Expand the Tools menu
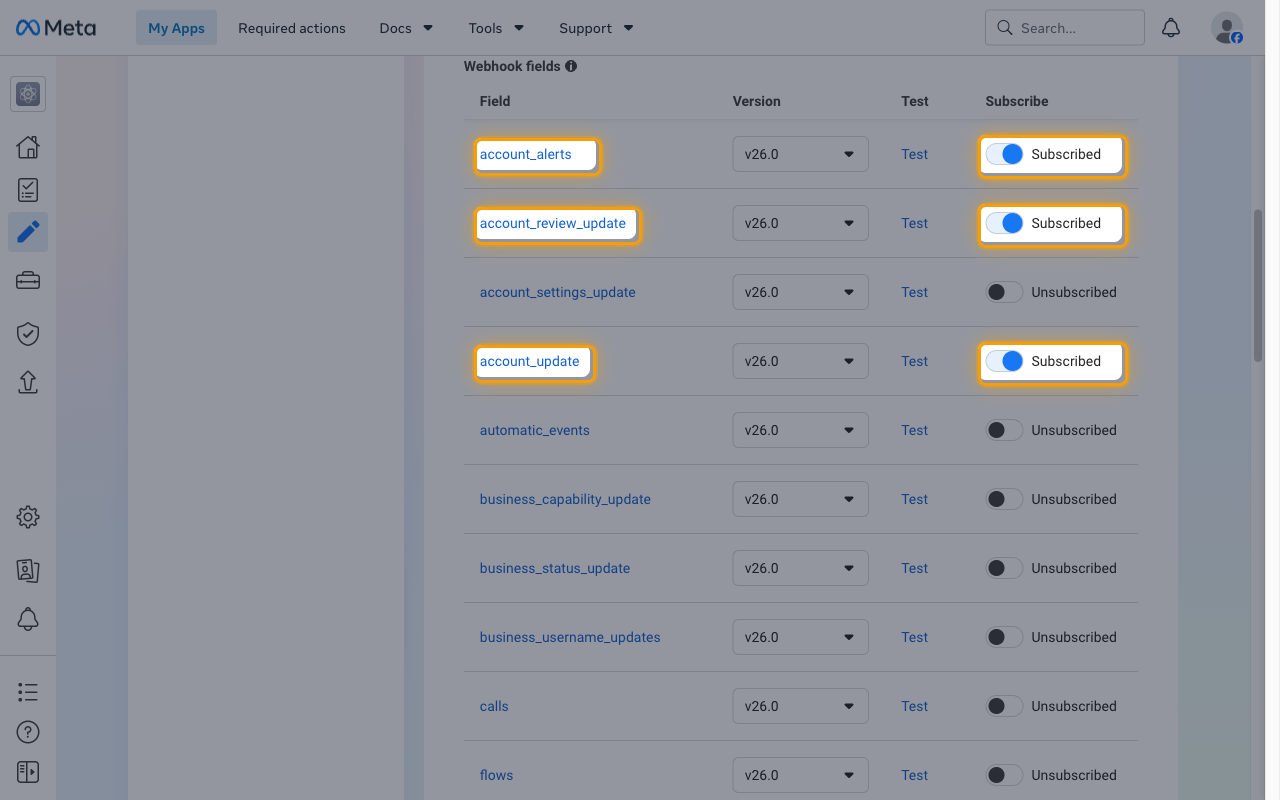The height and width of the screenshot is (800, 1280). click(x=496, y=28)
